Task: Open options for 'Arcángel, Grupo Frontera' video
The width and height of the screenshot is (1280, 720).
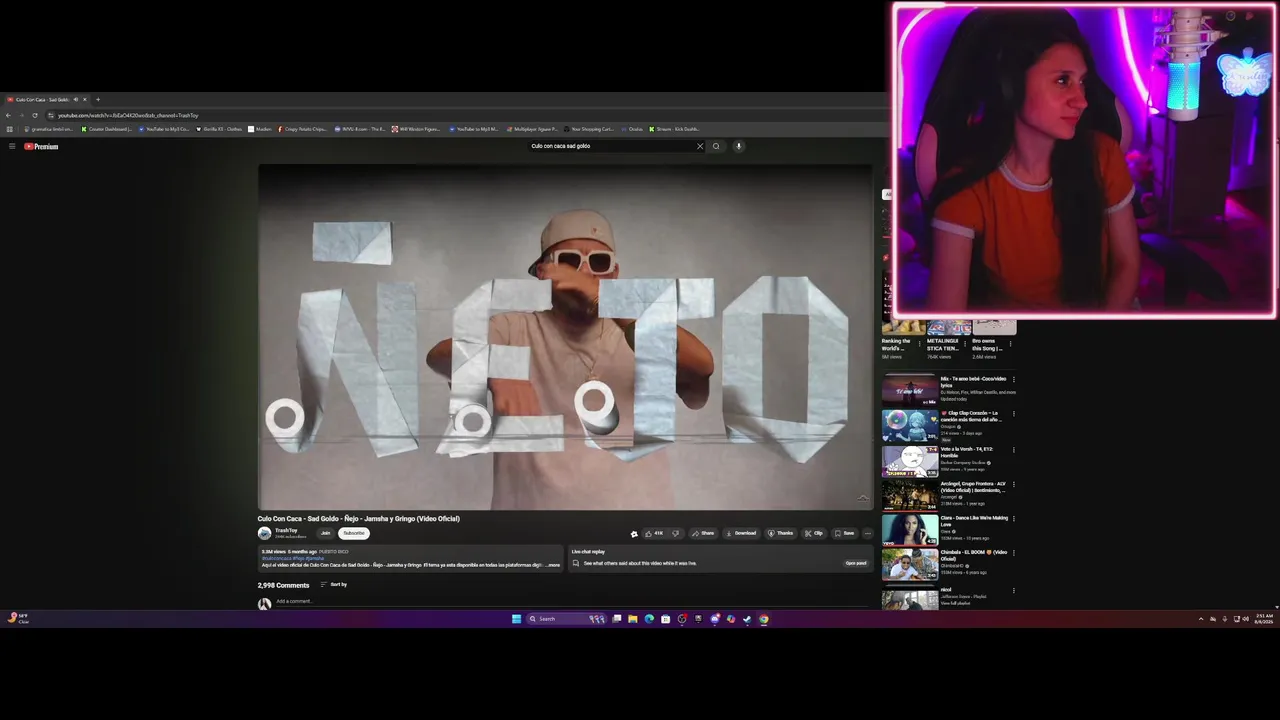Action: (x=1014, y=484)
